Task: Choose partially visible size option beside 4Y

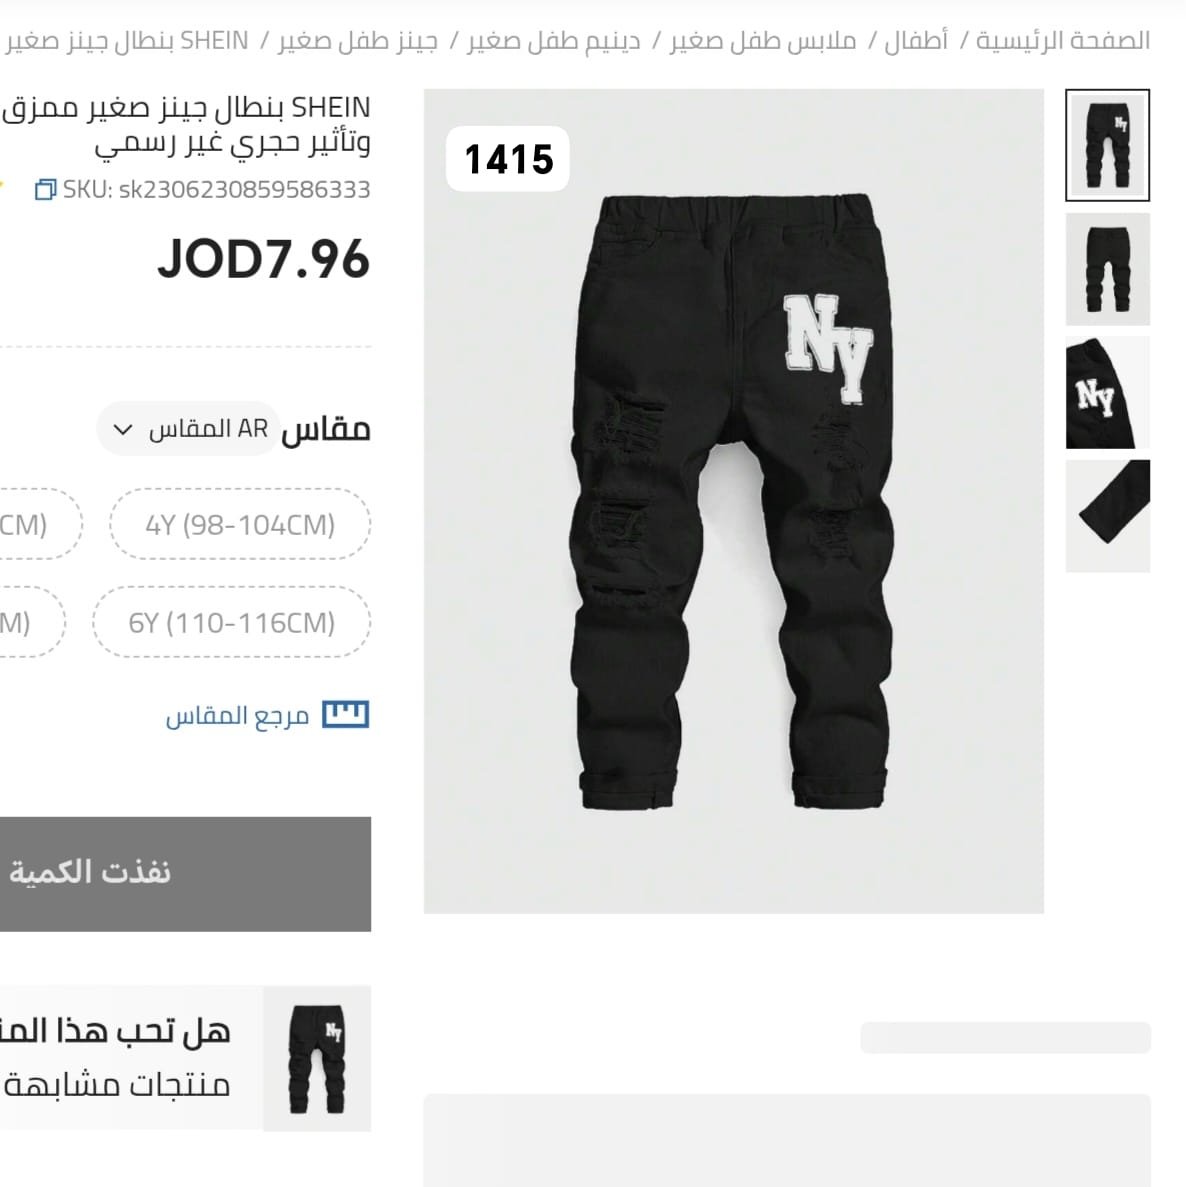Action: (39, 524)
